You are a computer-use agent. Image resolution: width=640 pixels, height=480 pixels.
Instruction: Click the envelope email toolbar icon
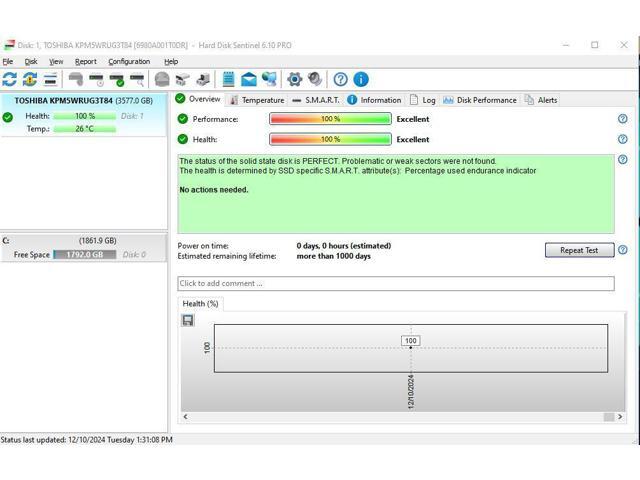click(x=249, y=79)
